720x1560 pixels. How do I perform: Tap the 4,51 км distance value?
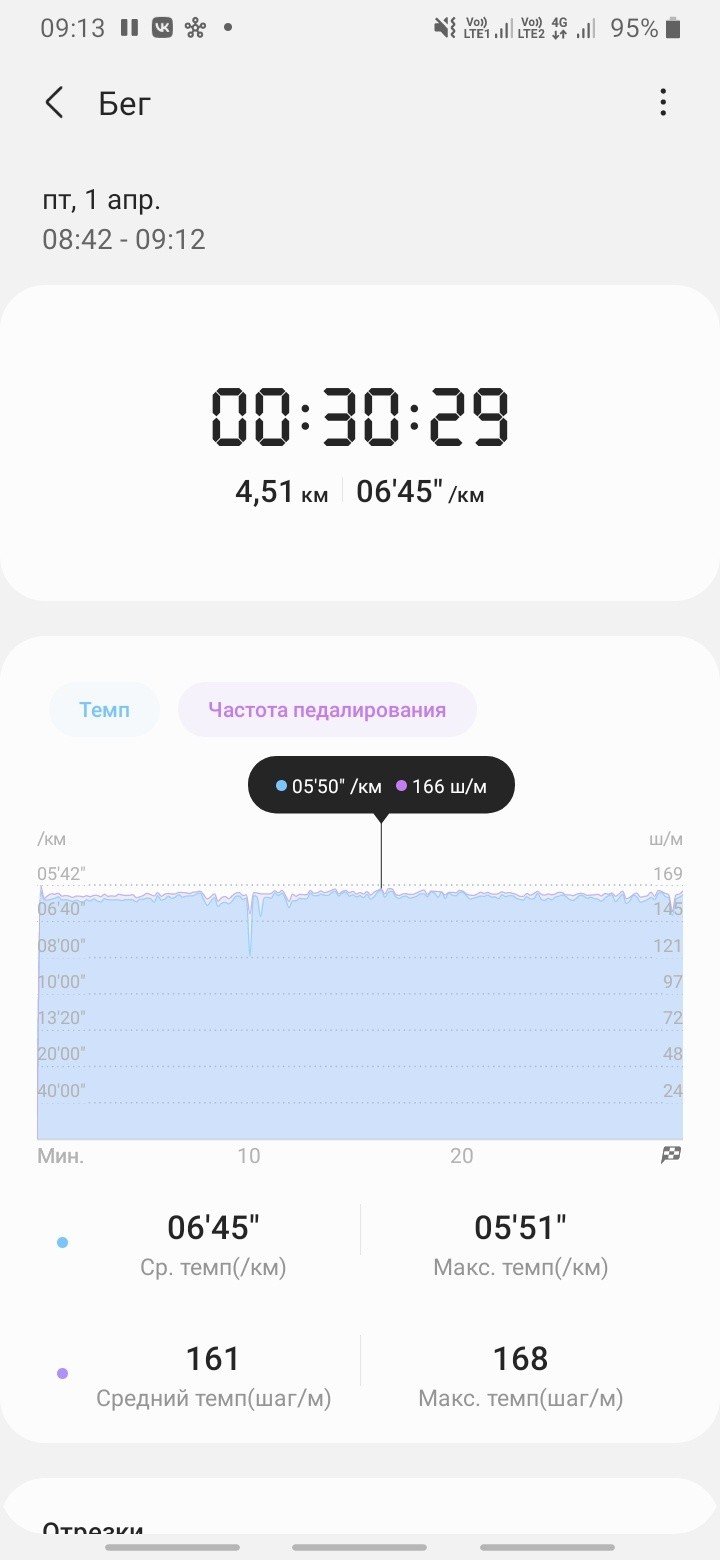[281, 492]
